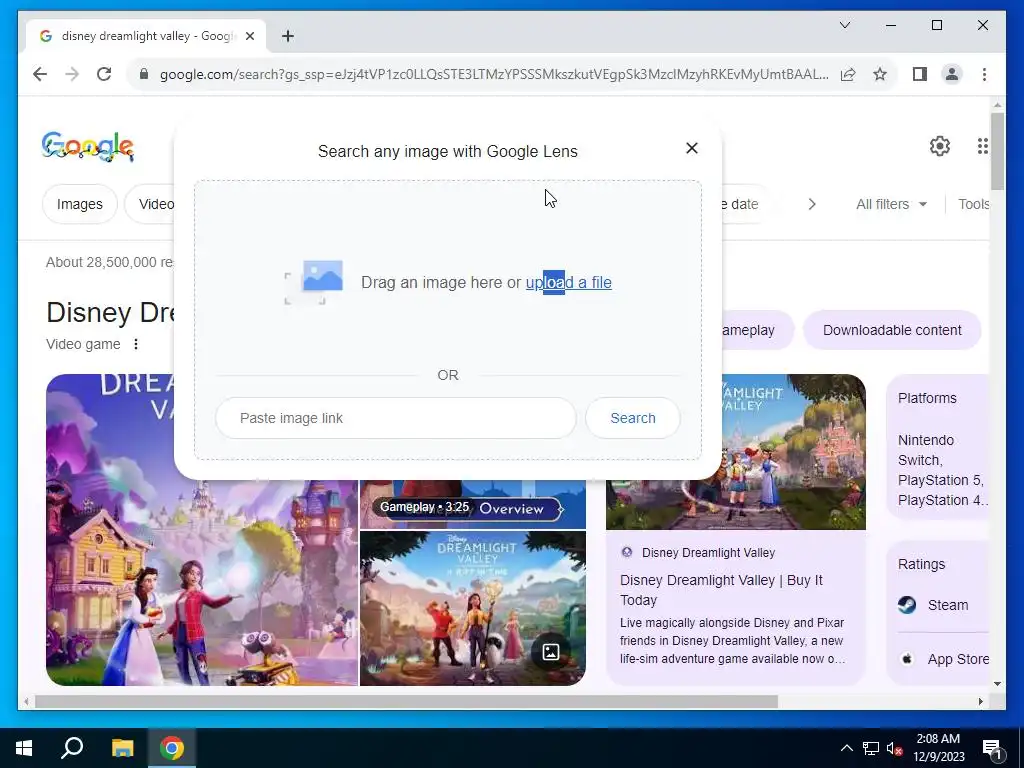Image resolution: width=1024 pixels, height=768 pixels.
Task: Open the notification center icon
Action: (992, 748)
